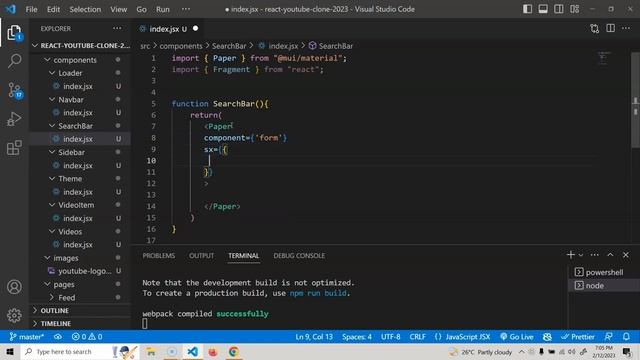Maximize the panel with the up chevron
The image size is (640, 360).
610,255
